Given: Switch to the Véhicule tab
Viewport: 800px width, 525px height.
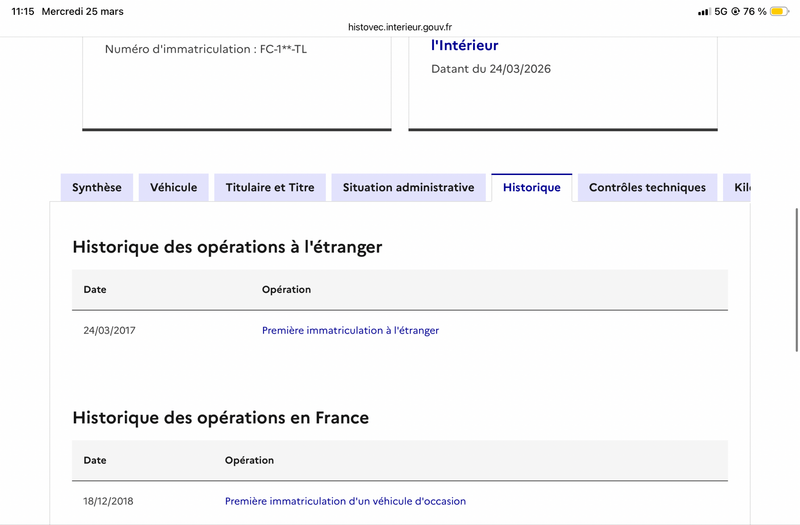Looking at the screenshot, I should [x=174, y=187].
